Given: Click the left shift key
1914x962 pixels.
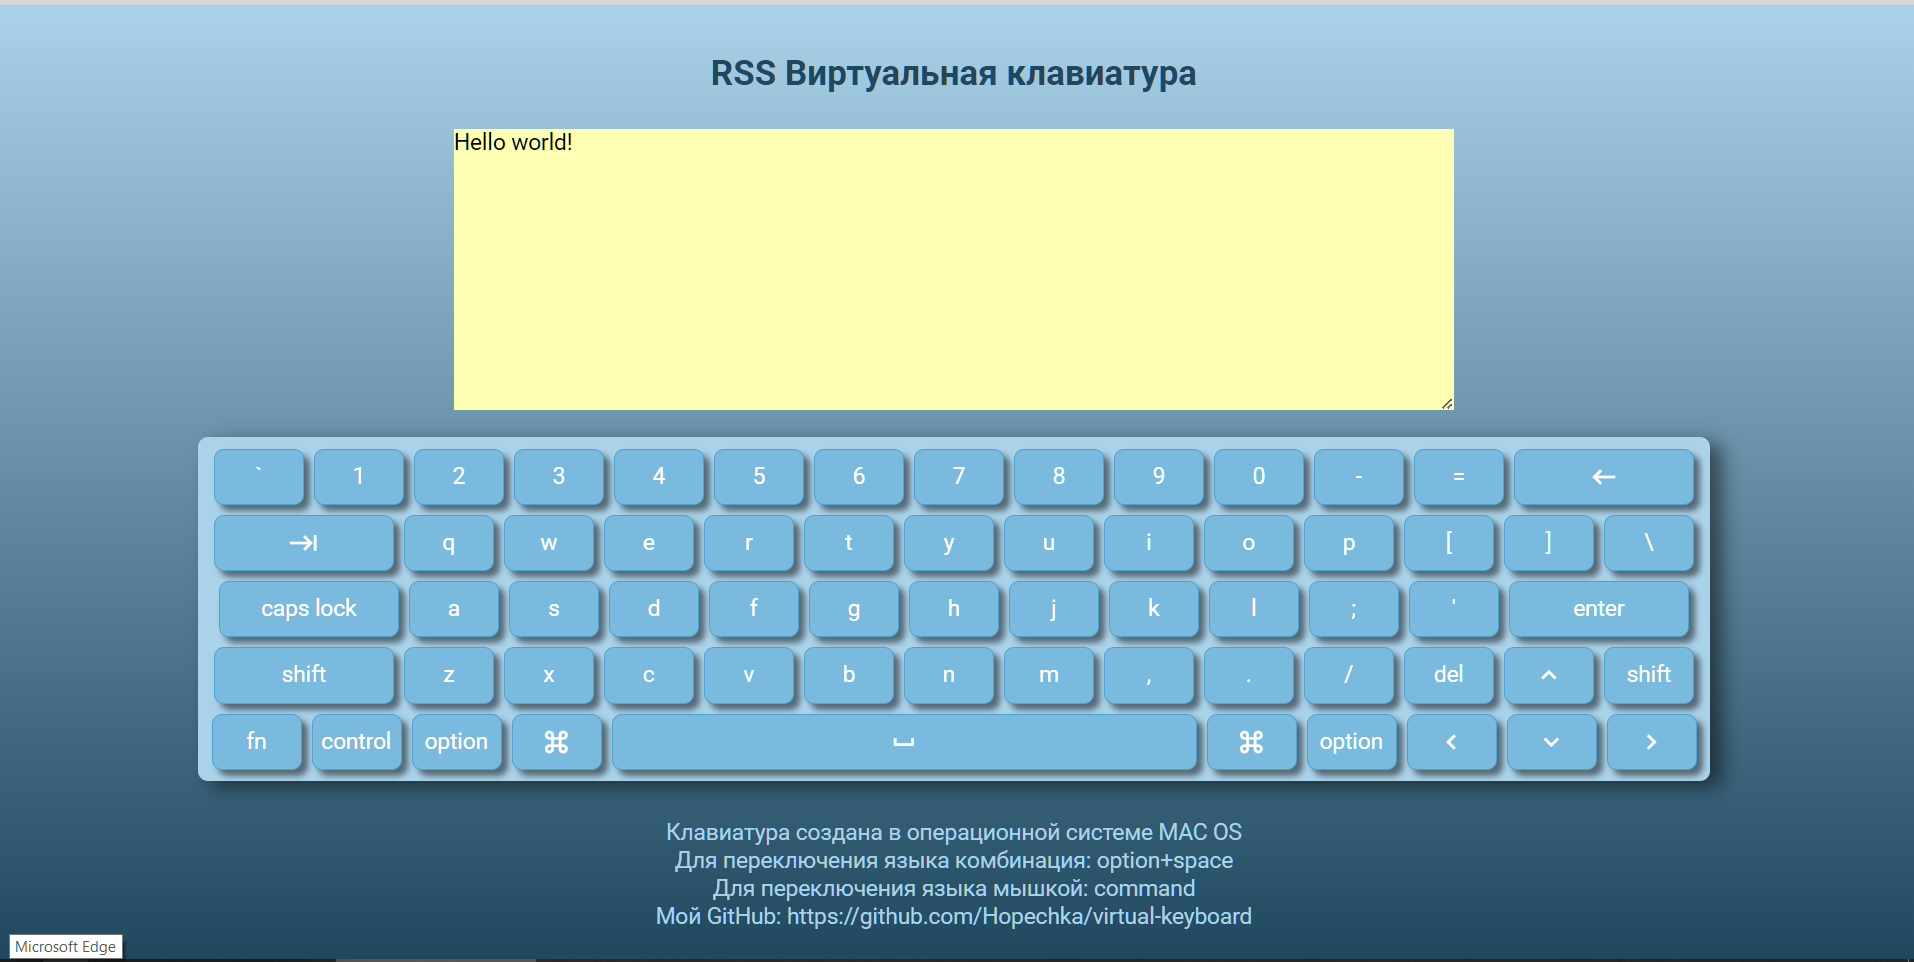Looking at the screenshot, I should [304, 675].
